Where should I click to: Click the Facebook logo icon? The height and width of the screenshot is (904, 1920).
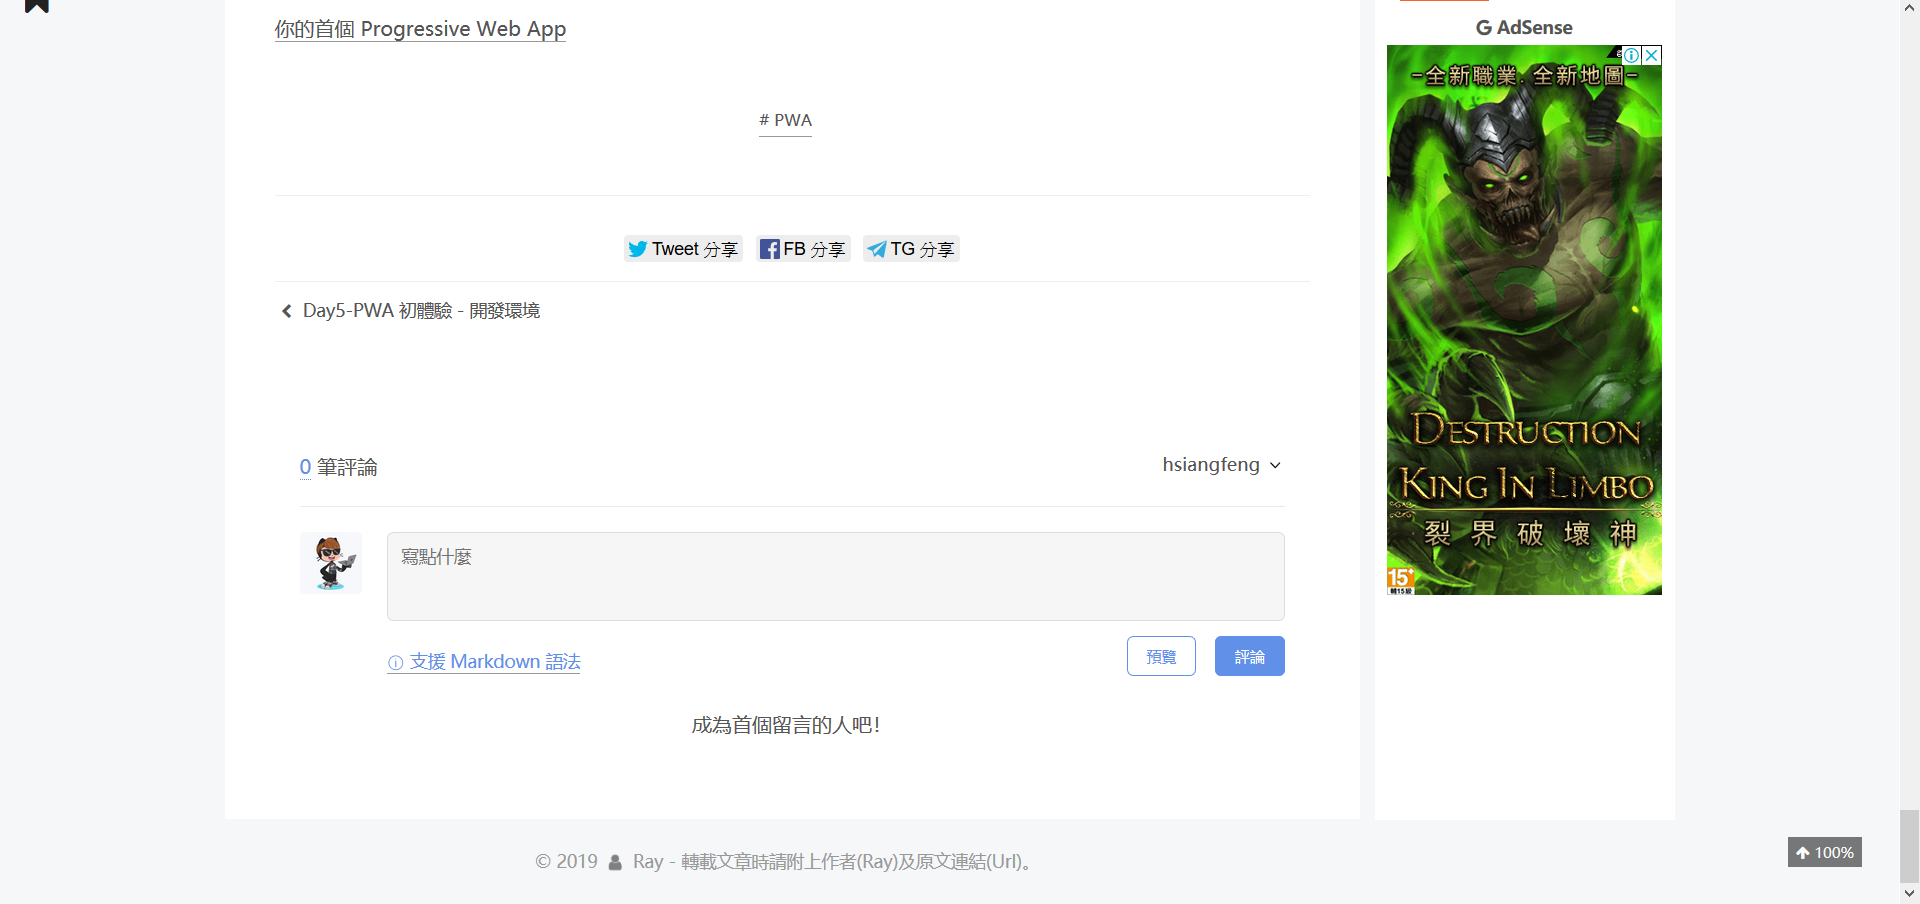[x=769, y=249]
